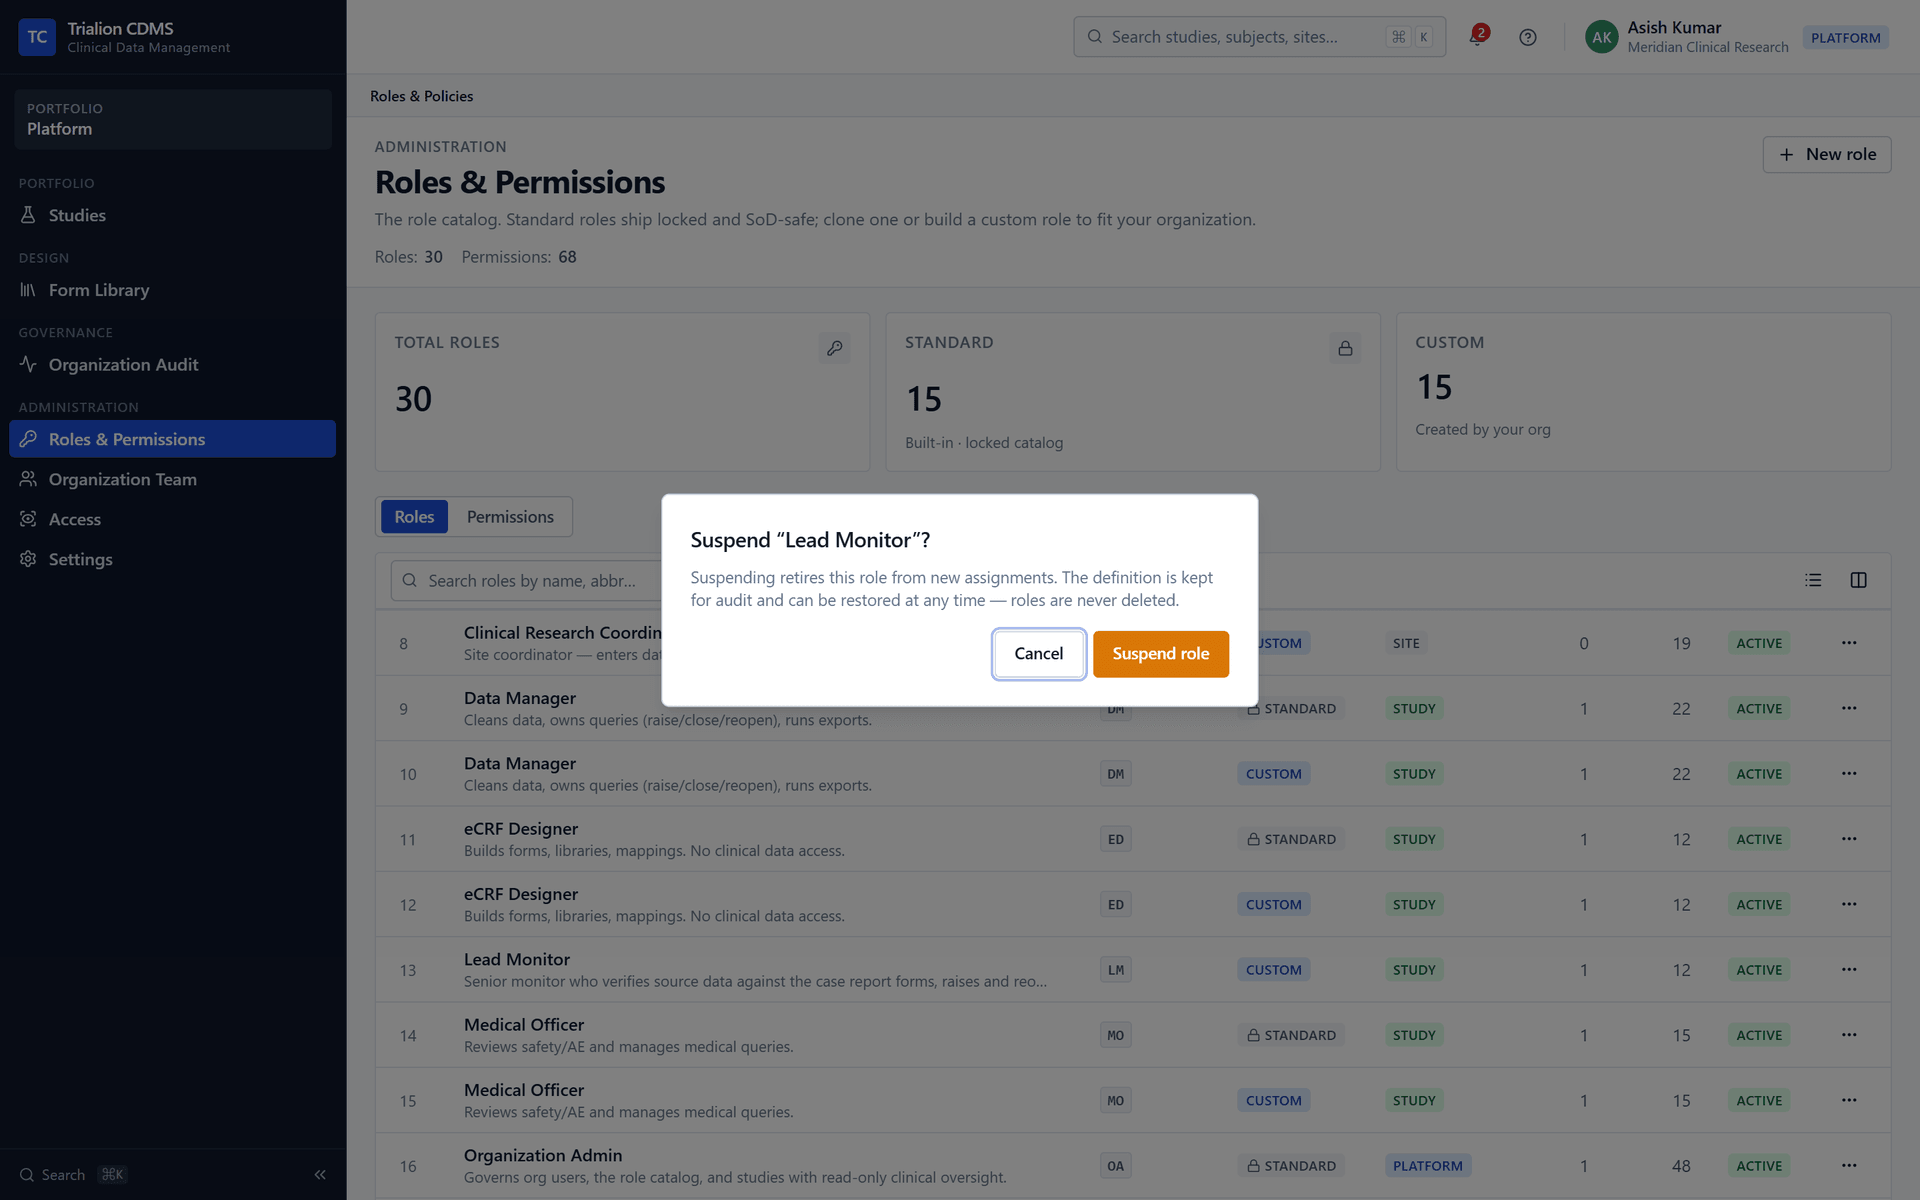Image resolution: width=1920 pixels, height=1200 pixels.
Task: Open Studies in the sidebar
Action: (172, 215)
